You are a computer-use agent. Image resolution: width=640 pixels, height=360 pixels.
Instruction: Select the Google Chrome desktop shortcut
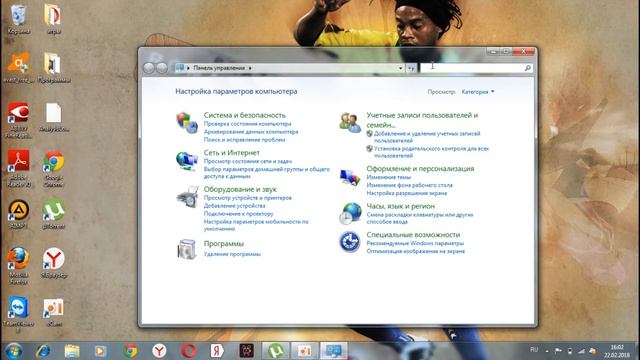(53, 169)
